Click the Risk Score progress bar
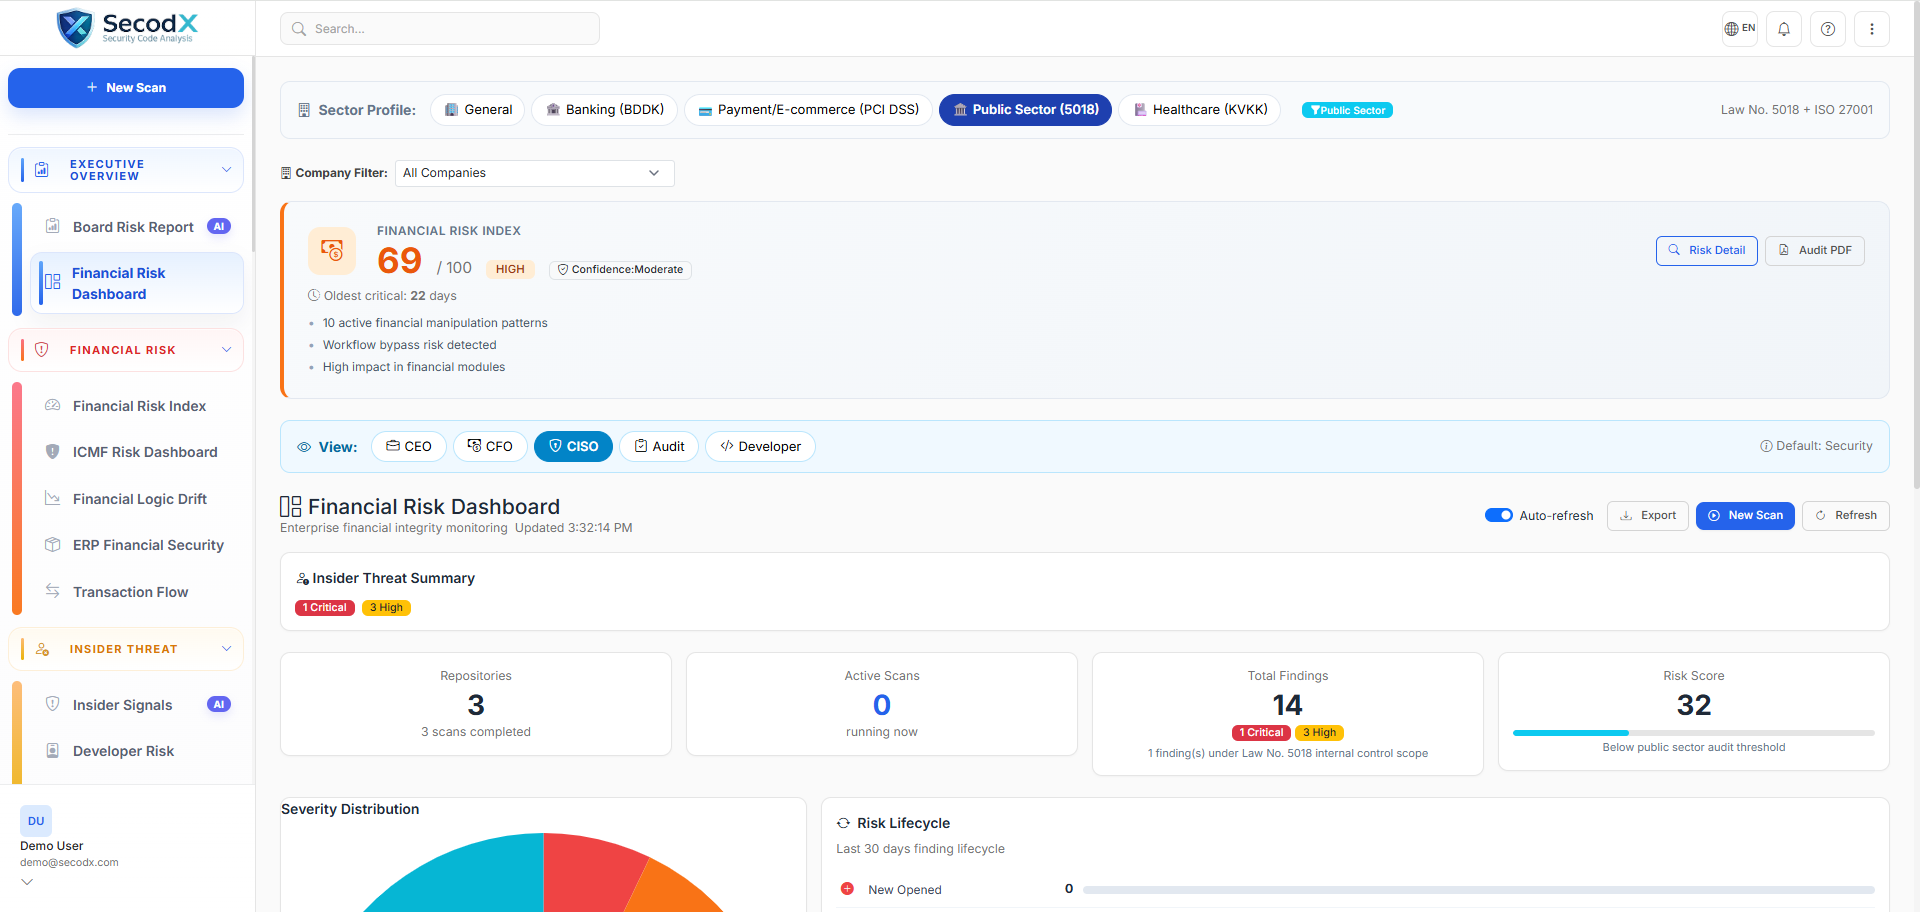This screenshot has height=912, width=1920. [1694, 733]
